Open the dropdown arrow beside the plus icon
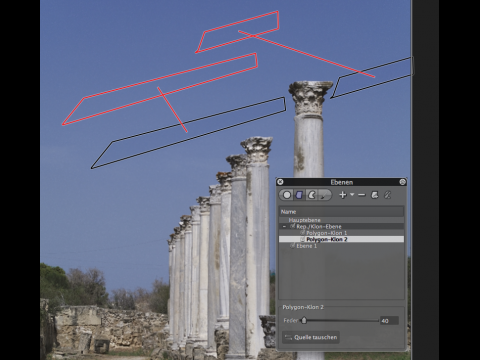Viewport: 480px width, 360px height. pos(352,195)
